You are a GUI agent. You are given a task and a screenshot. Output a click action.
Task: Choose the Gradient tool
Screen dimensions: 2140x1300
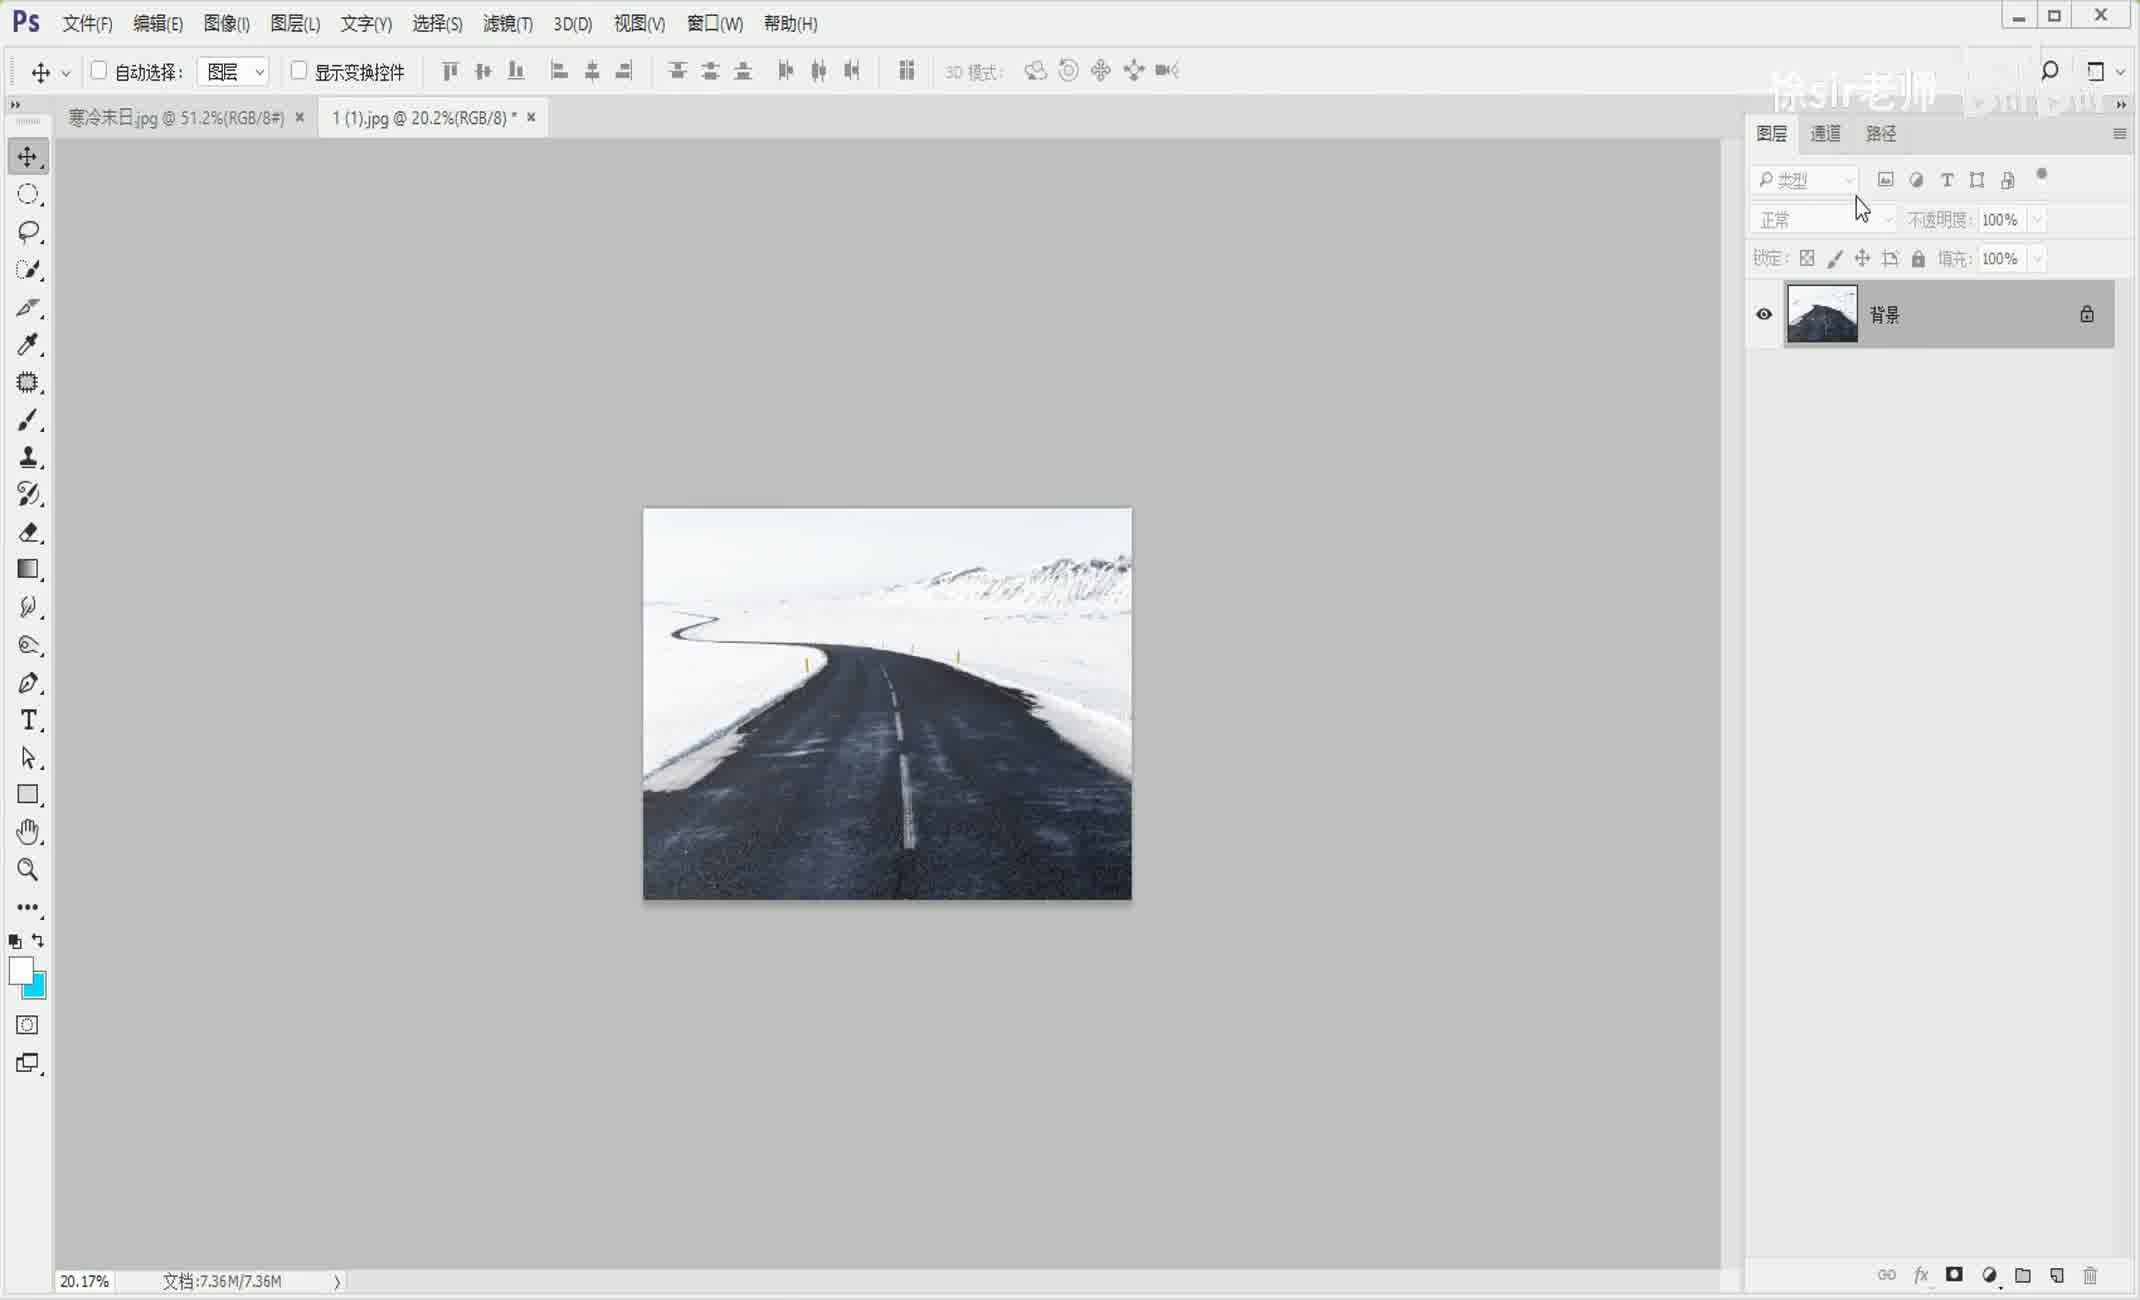tap(27, 569)
